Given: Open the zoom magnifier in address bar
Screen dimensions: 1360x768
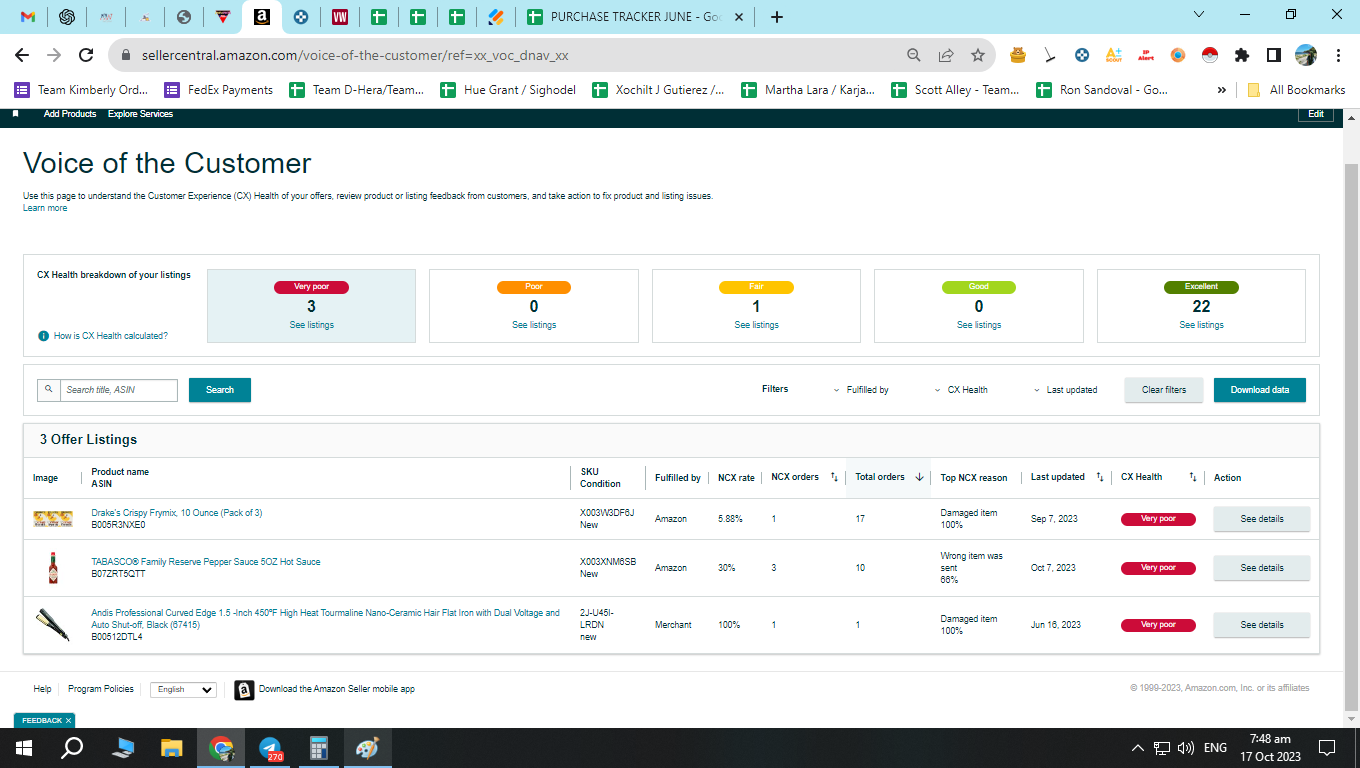Looking at the screenshot, I should coord(914,56).
